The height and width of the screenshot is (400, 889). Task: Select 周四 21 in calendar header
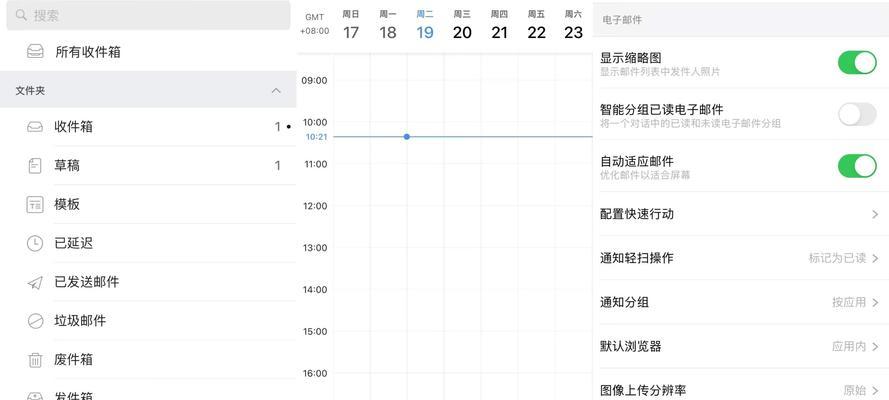[499, 25]
